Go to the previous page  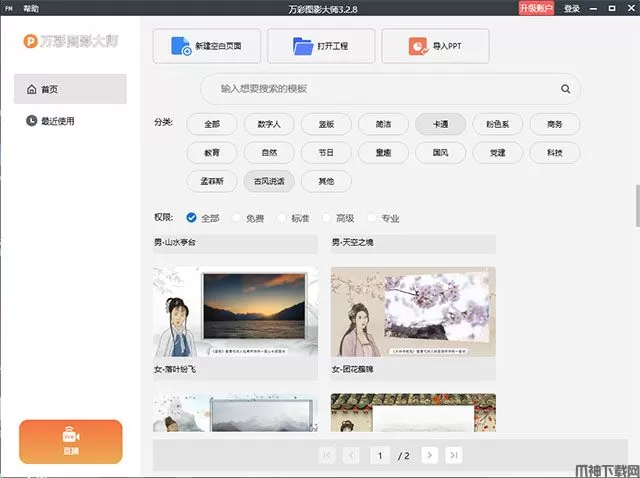point(351,455)
